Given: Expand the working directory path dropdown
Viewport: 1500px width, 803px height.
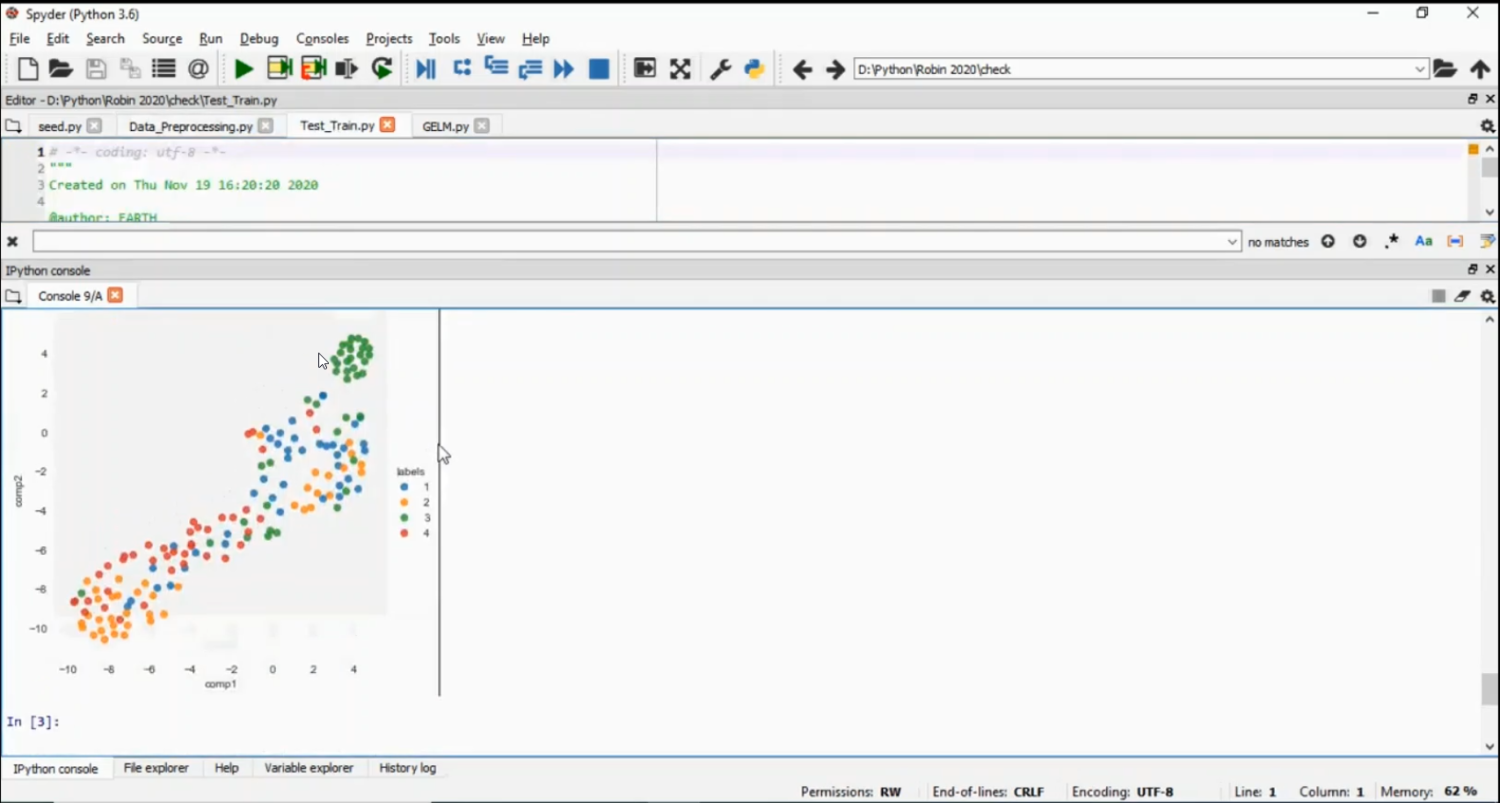Looking at the screenshot, I should click(1420, 69).
